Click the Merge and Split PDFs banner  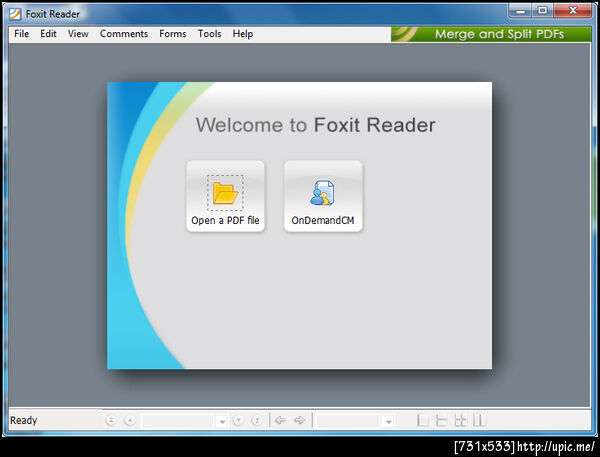point(491,34)
